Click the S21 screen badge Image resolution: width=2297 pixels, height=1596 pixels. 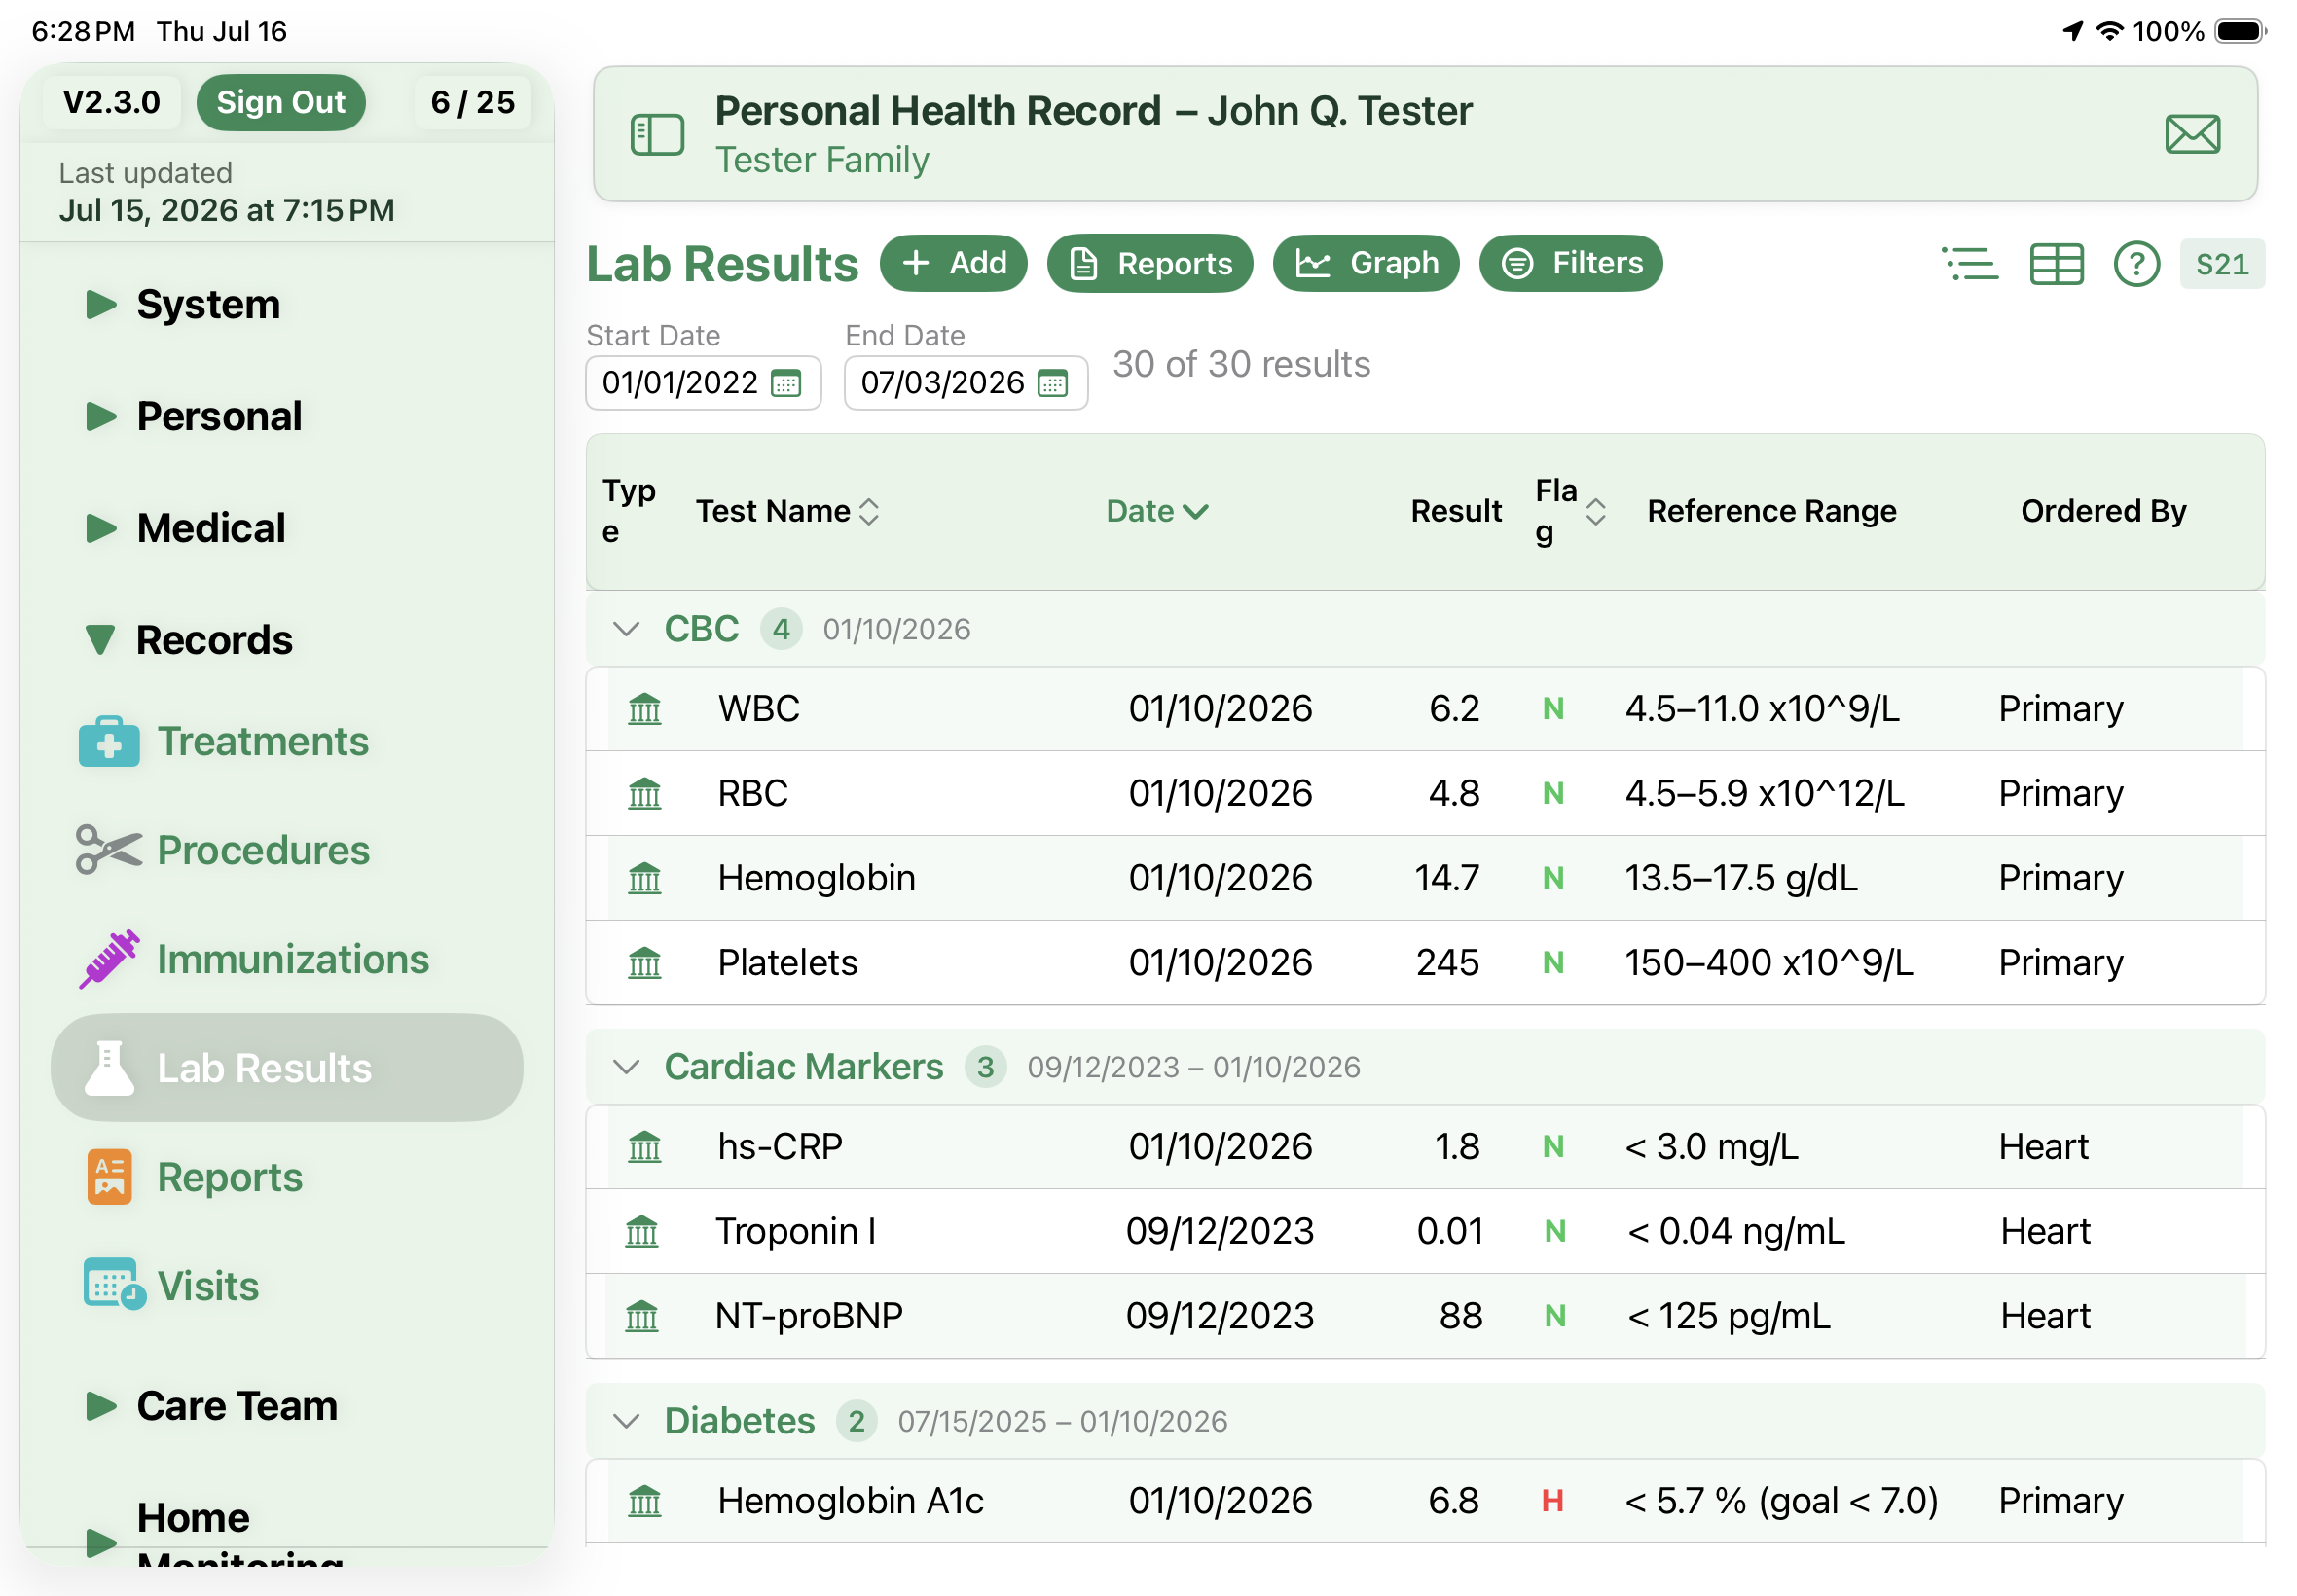[x=2221, y=264]
